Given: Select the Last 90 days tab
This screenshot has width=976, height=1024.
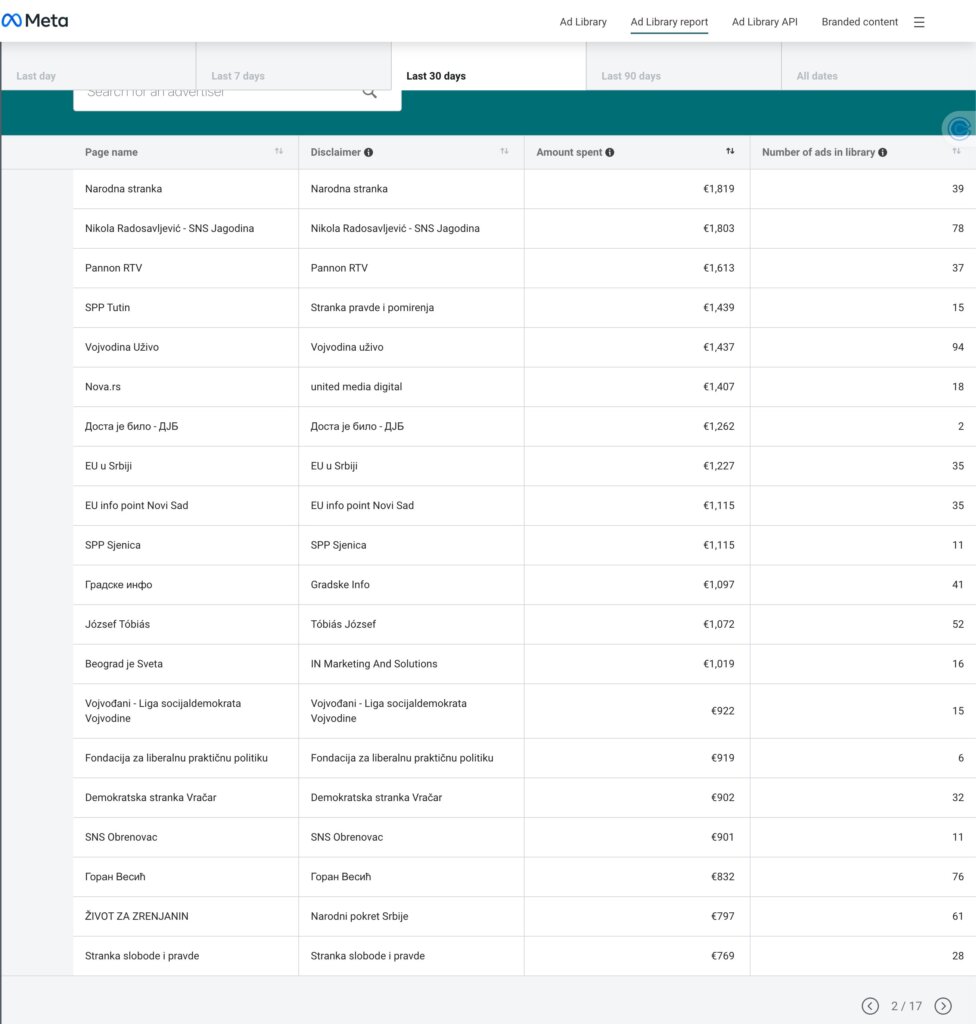Looking at the screenshot, I should point(630,76).
